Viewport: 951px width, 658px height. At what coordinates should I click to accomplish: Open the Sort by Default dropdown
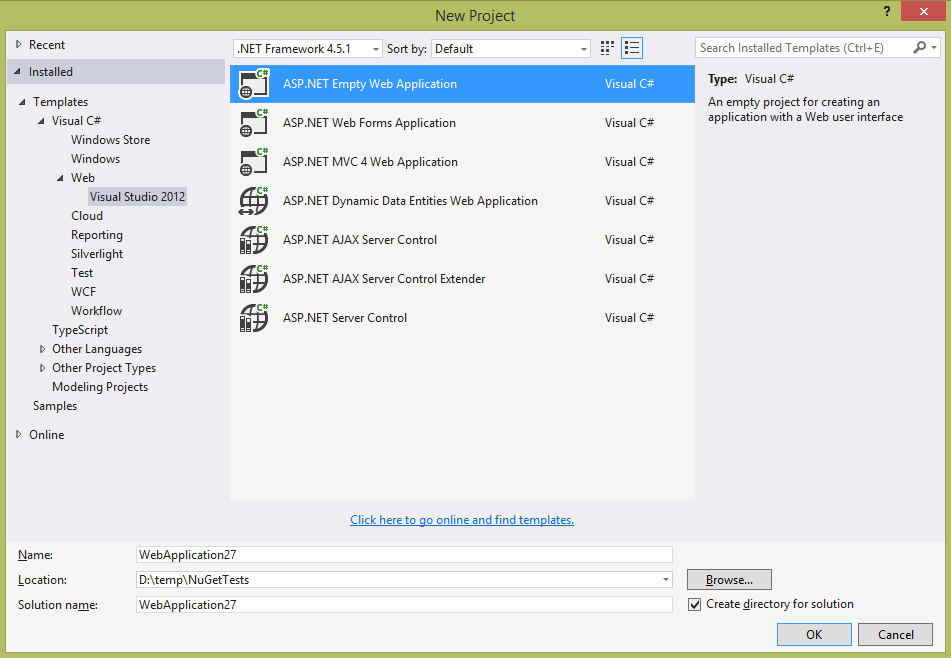511,49
